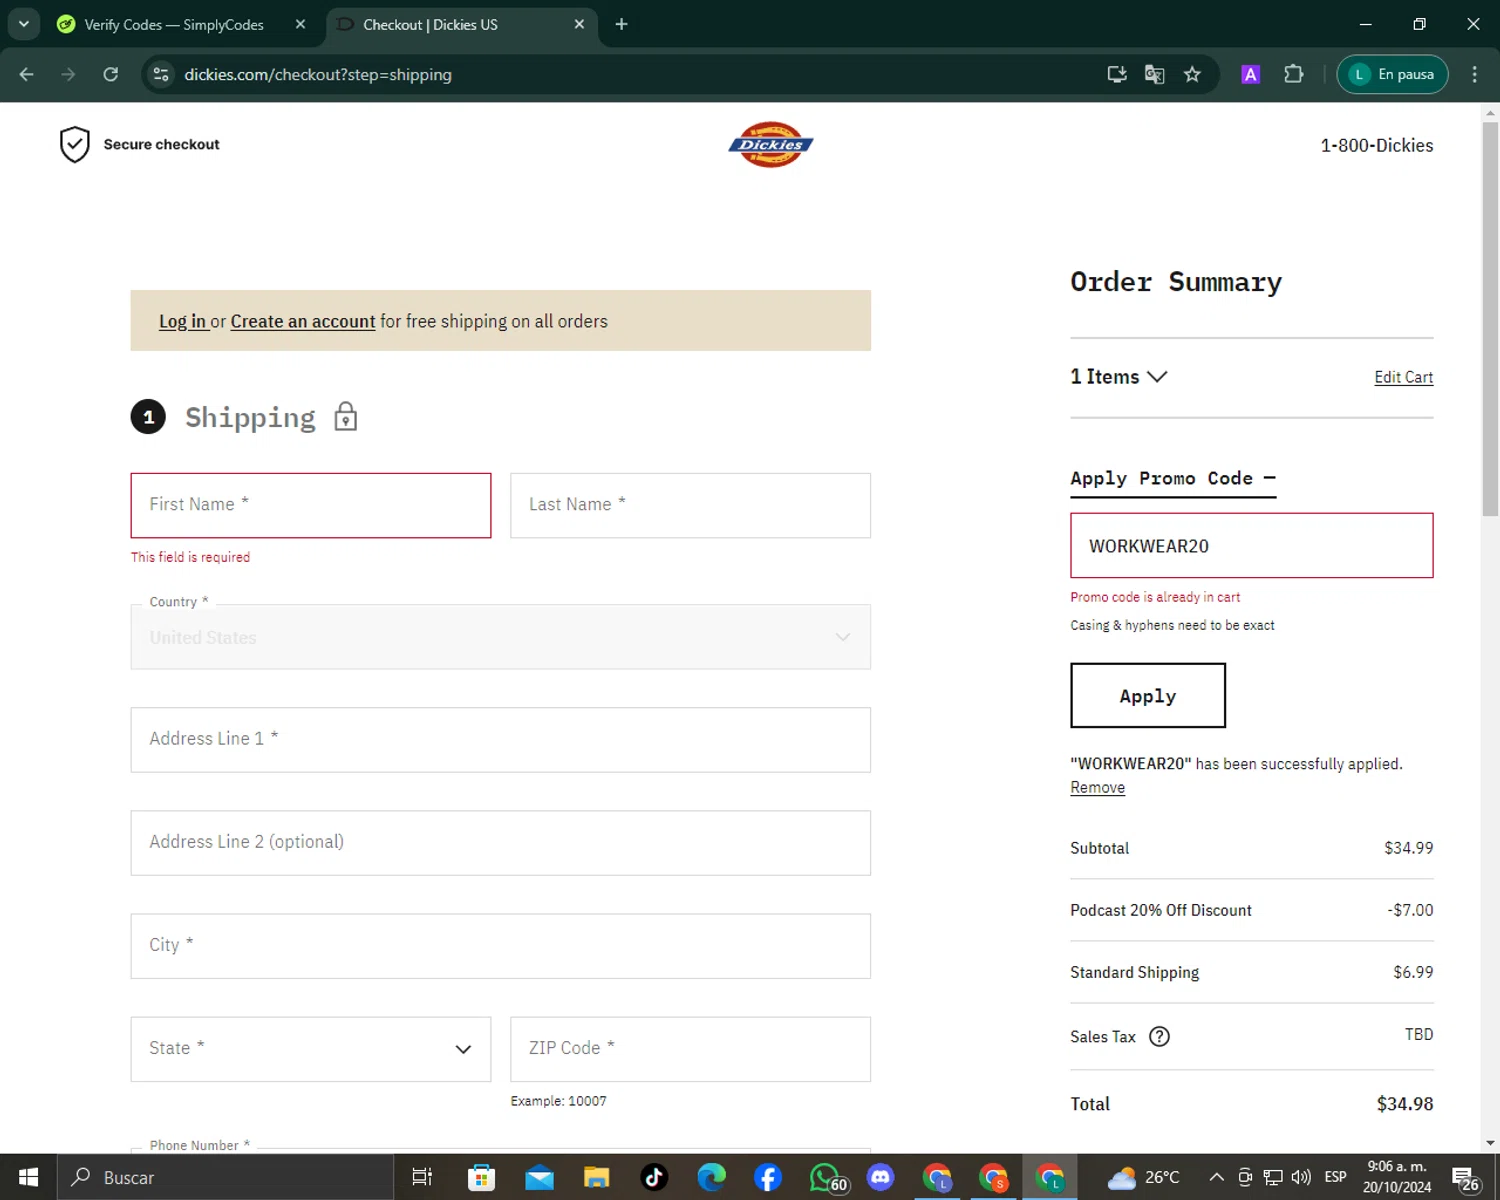
Task: Show hidden system tray icons
Action: [1216, 1177]
